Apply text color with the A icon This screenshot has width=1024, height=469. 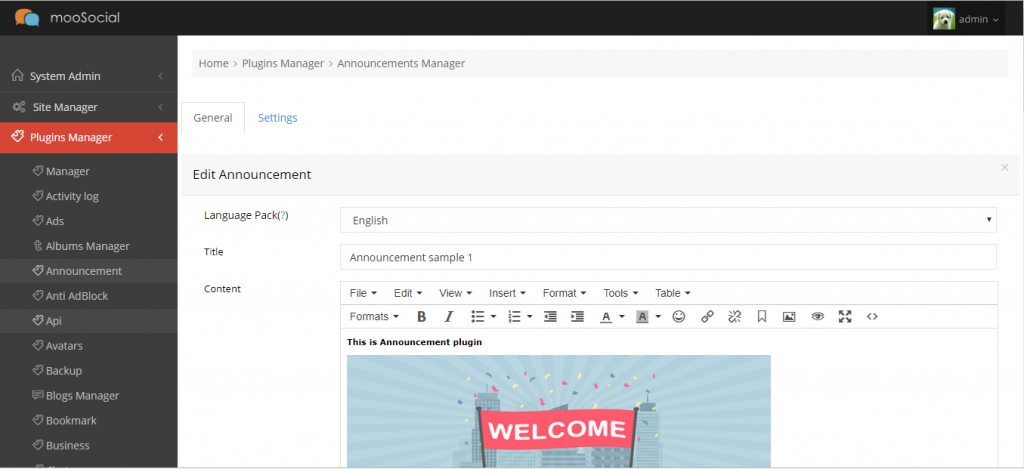(606, 317)
